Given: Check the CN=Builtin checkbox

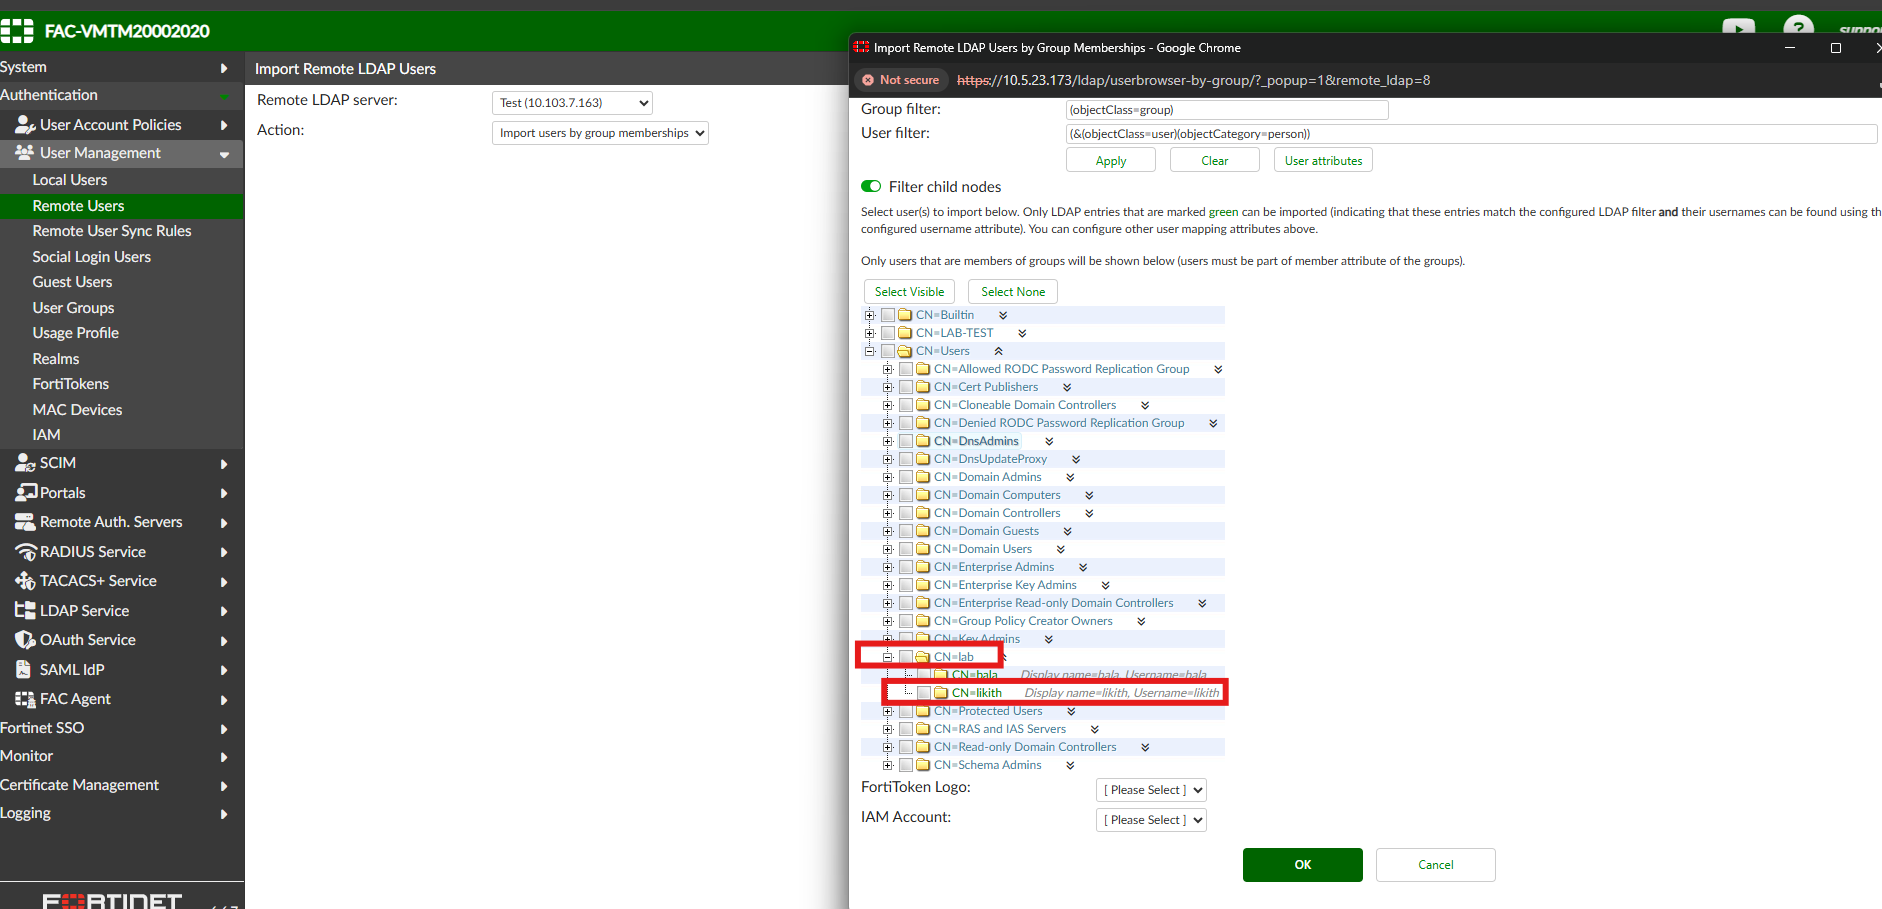Looking at the screenshot, I should pyautogui.click(x=888, y=315).
